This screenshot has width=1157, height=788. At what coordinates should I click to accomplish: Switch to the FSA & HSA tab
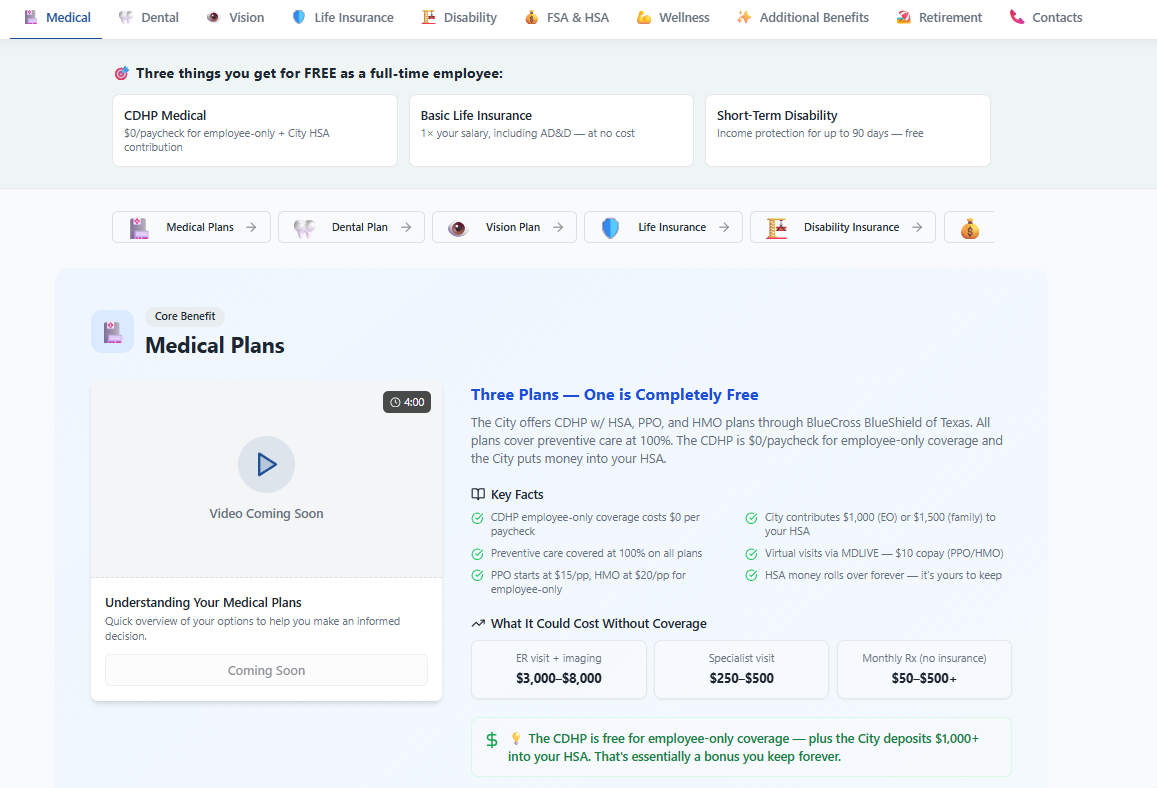click(x=566, y=18)
